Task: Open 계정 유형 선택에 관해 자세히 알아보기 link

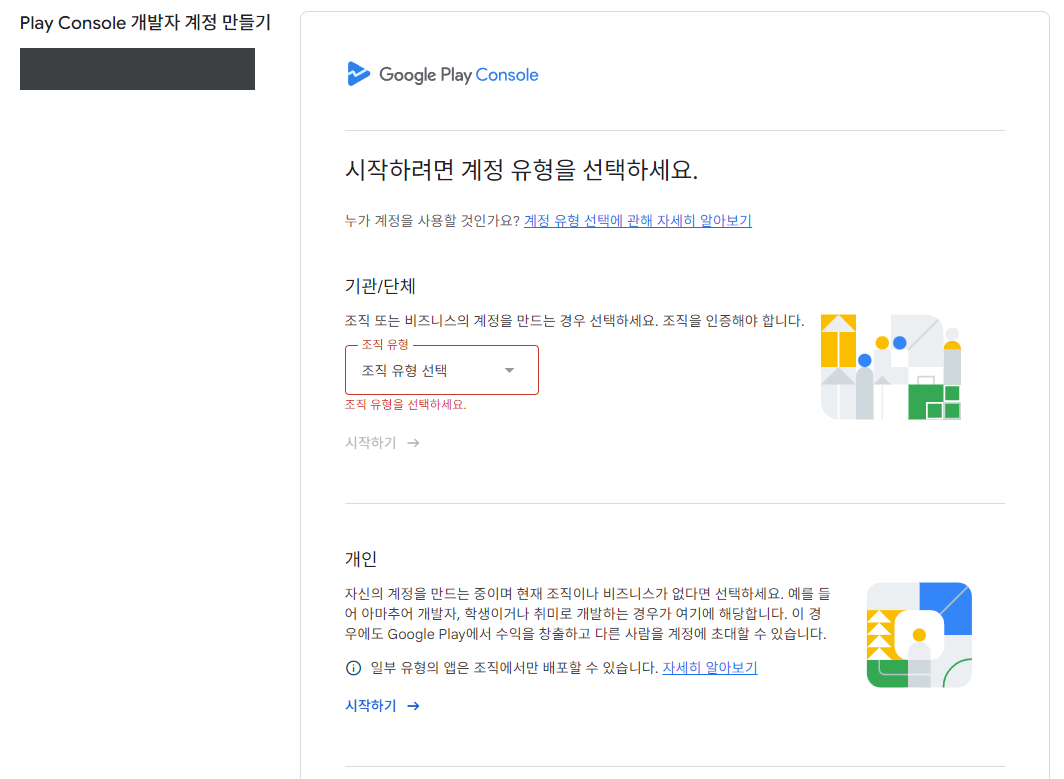Action: tap(638, 221)
